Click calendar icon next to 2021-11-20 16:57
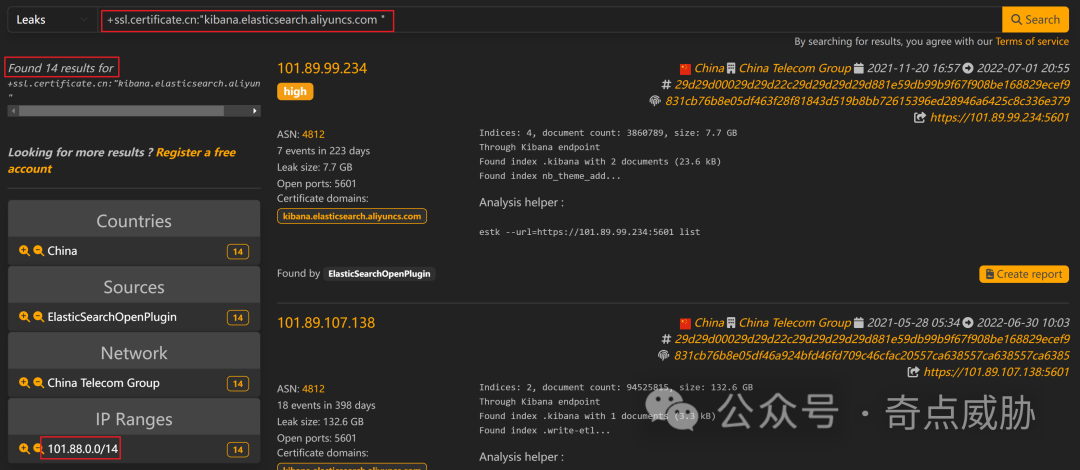Viewport: 1080px width, 470px height. 858,68
